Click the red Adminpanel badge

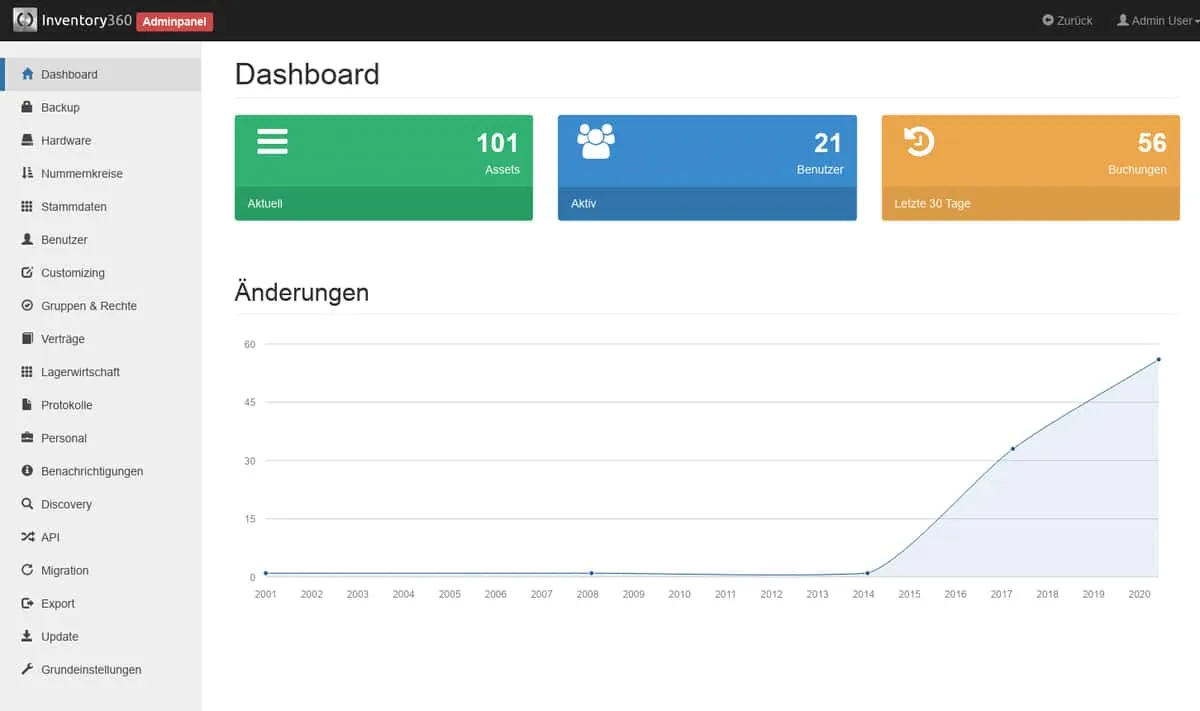click(174, 21)
